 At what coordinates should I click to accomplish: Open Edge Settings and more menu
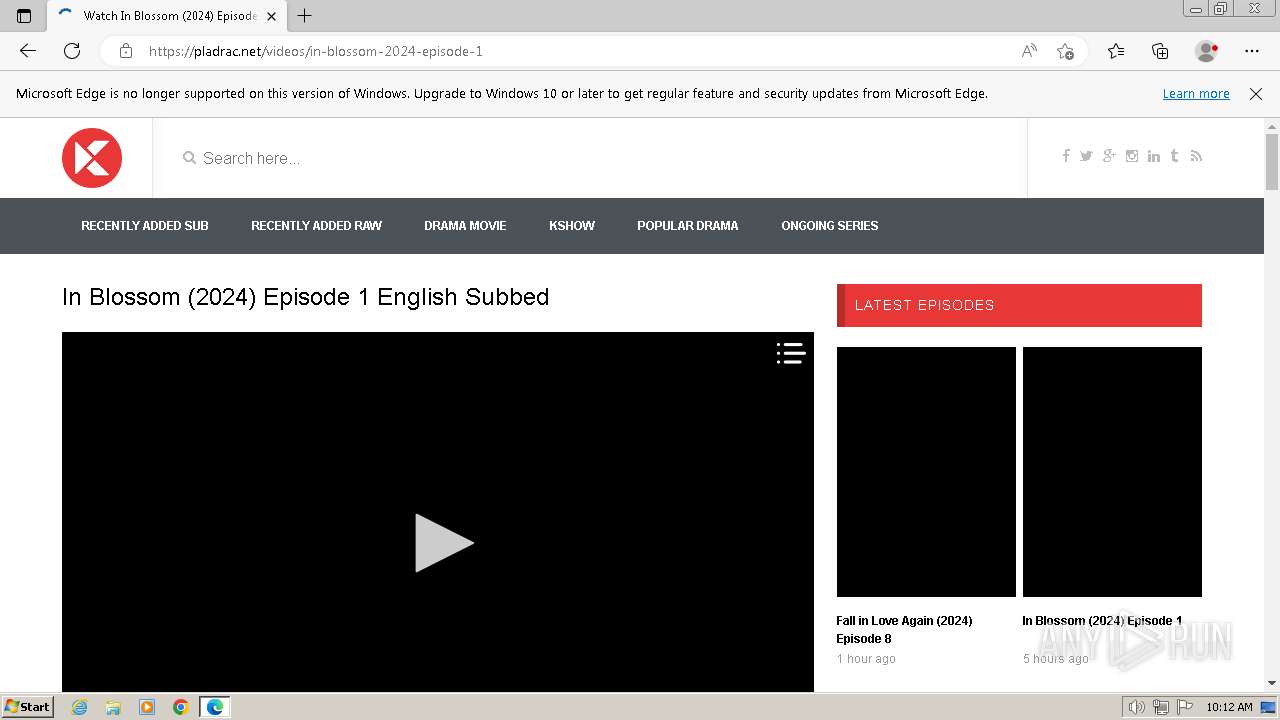[1252, 51]
